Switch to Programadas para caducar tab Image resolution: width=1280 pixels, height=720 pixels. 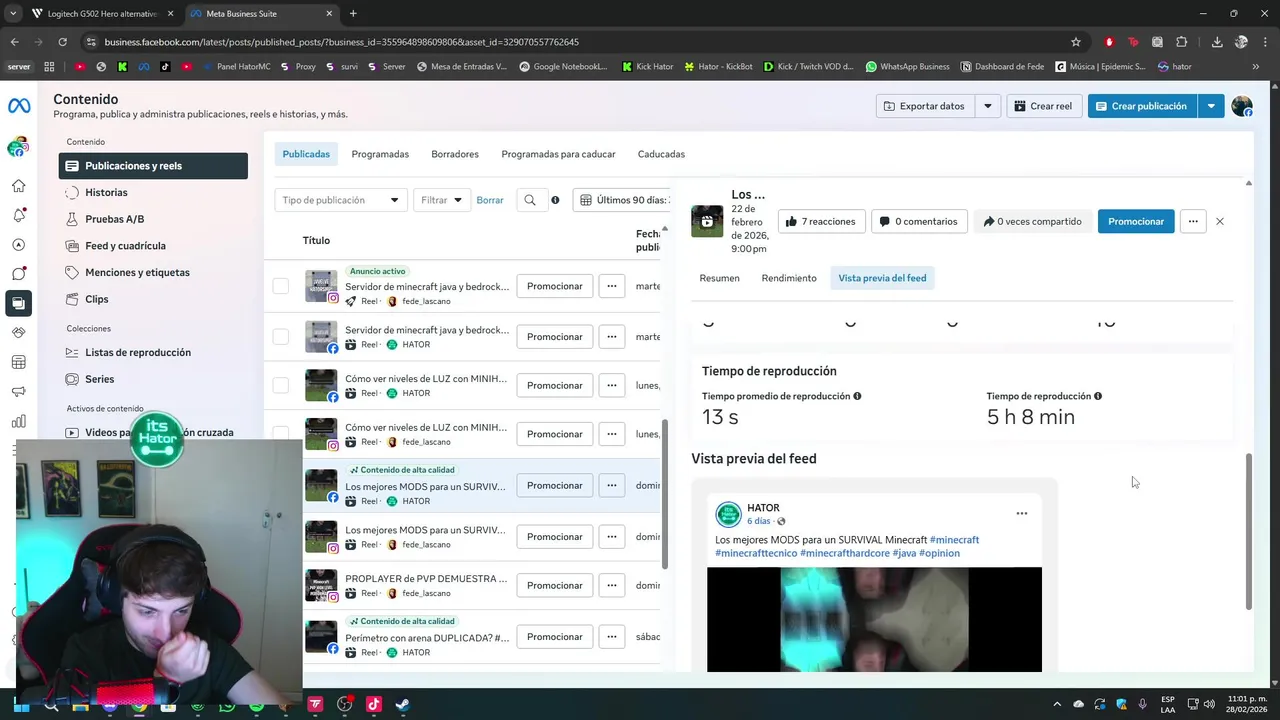558,154
